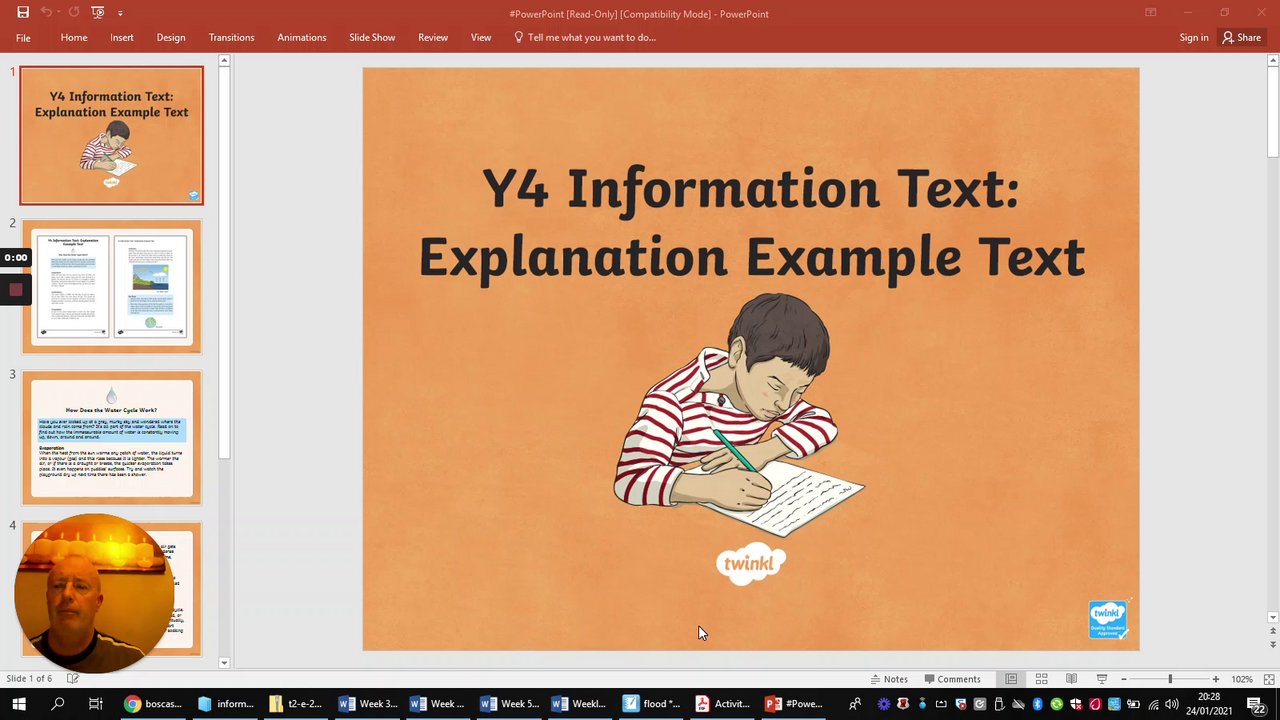The image size is (1280, 720).
Task: Click the red record stop button overlay
Action: 15,290
